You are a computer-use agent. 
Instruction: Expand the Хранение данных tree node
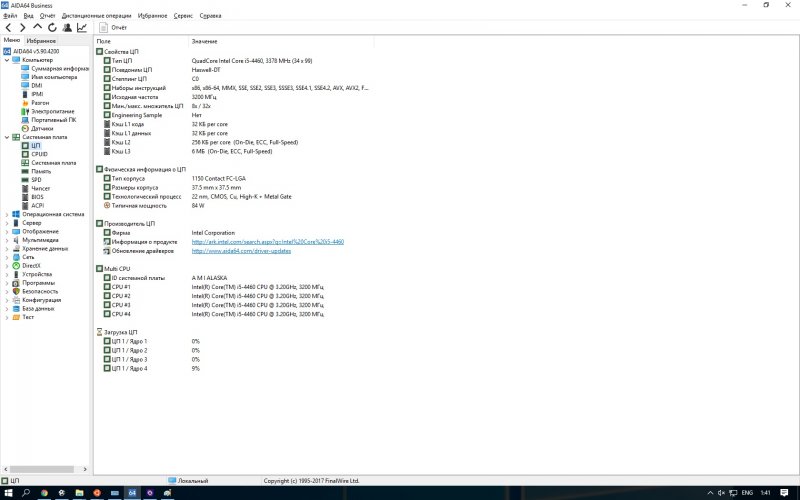[6, 248]
